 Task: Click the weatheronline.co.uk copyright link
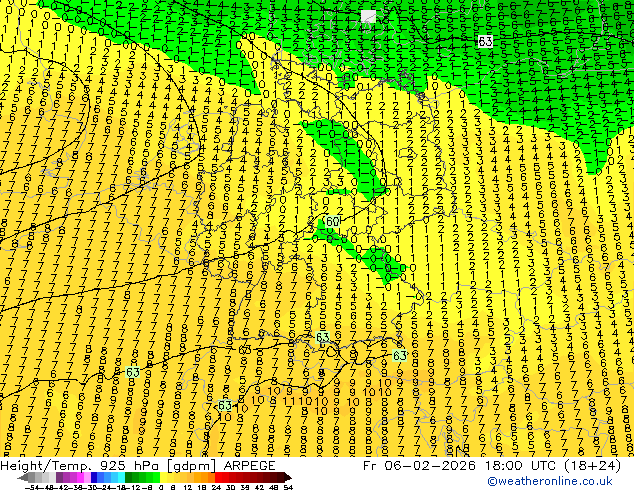coord(550,481)
